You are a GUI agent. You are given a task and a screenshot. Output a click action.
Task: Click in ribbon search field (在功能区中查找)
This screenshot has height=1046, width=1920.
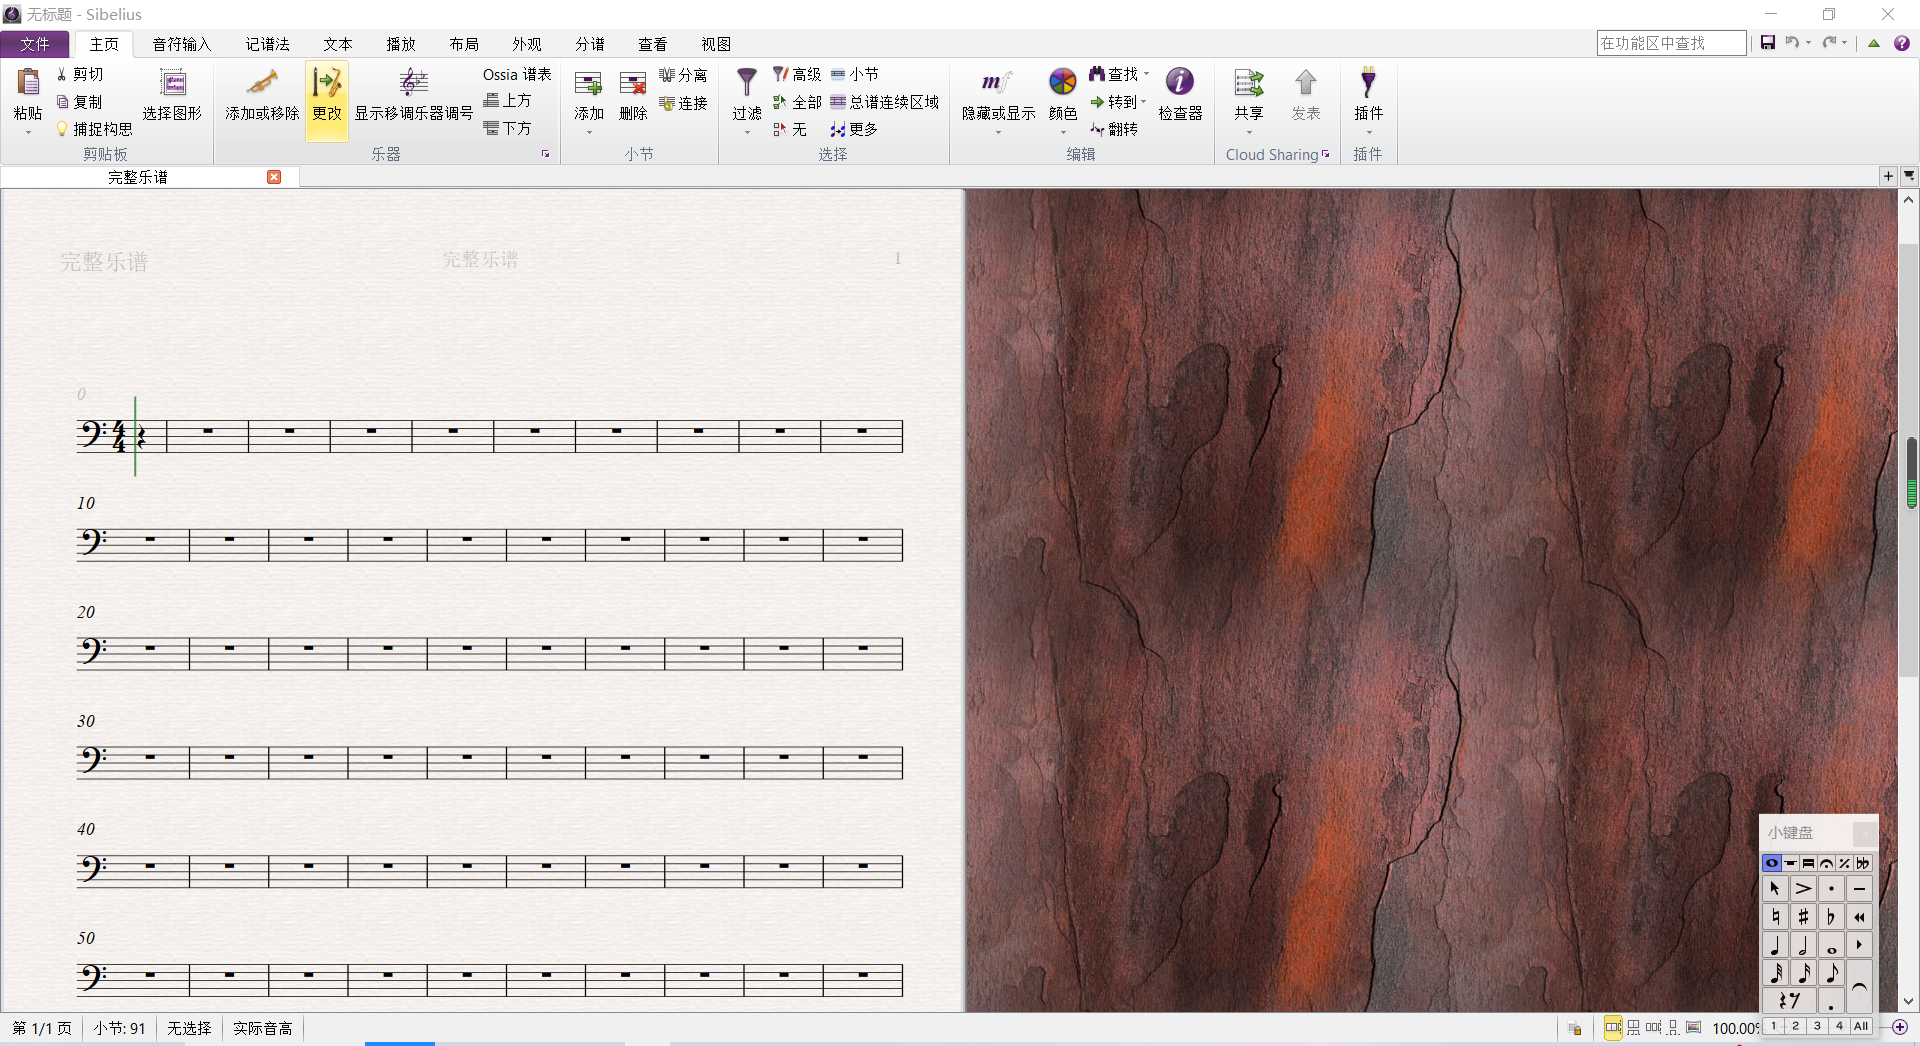pyautogui.click(x=1671, y=43)
